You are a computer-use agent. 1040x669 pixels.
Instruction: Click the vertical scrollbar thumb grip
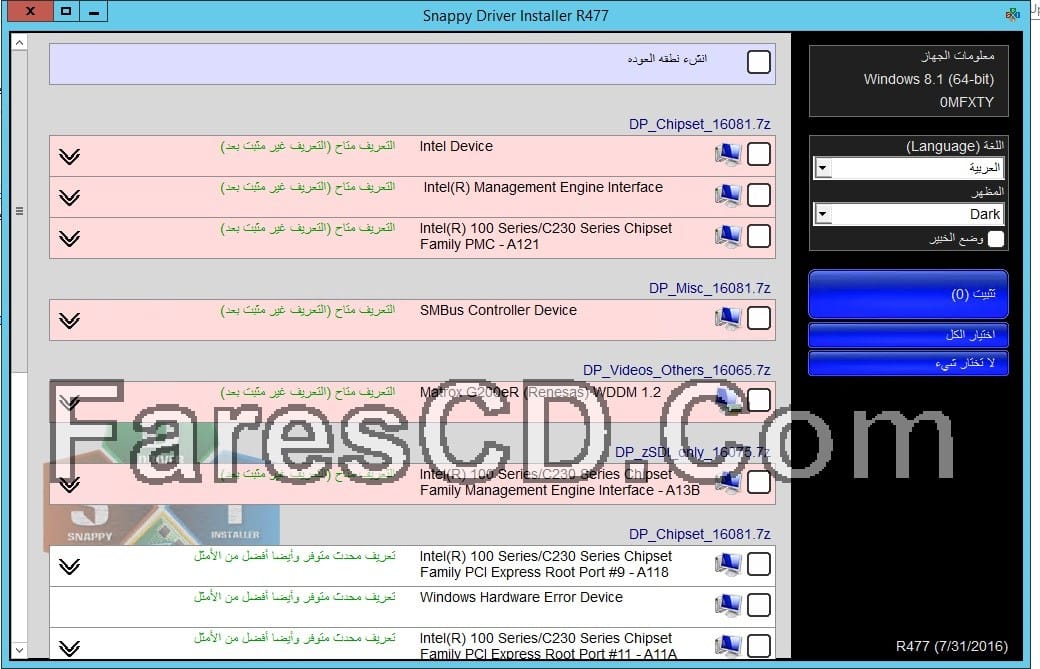[x=19, y=212]
